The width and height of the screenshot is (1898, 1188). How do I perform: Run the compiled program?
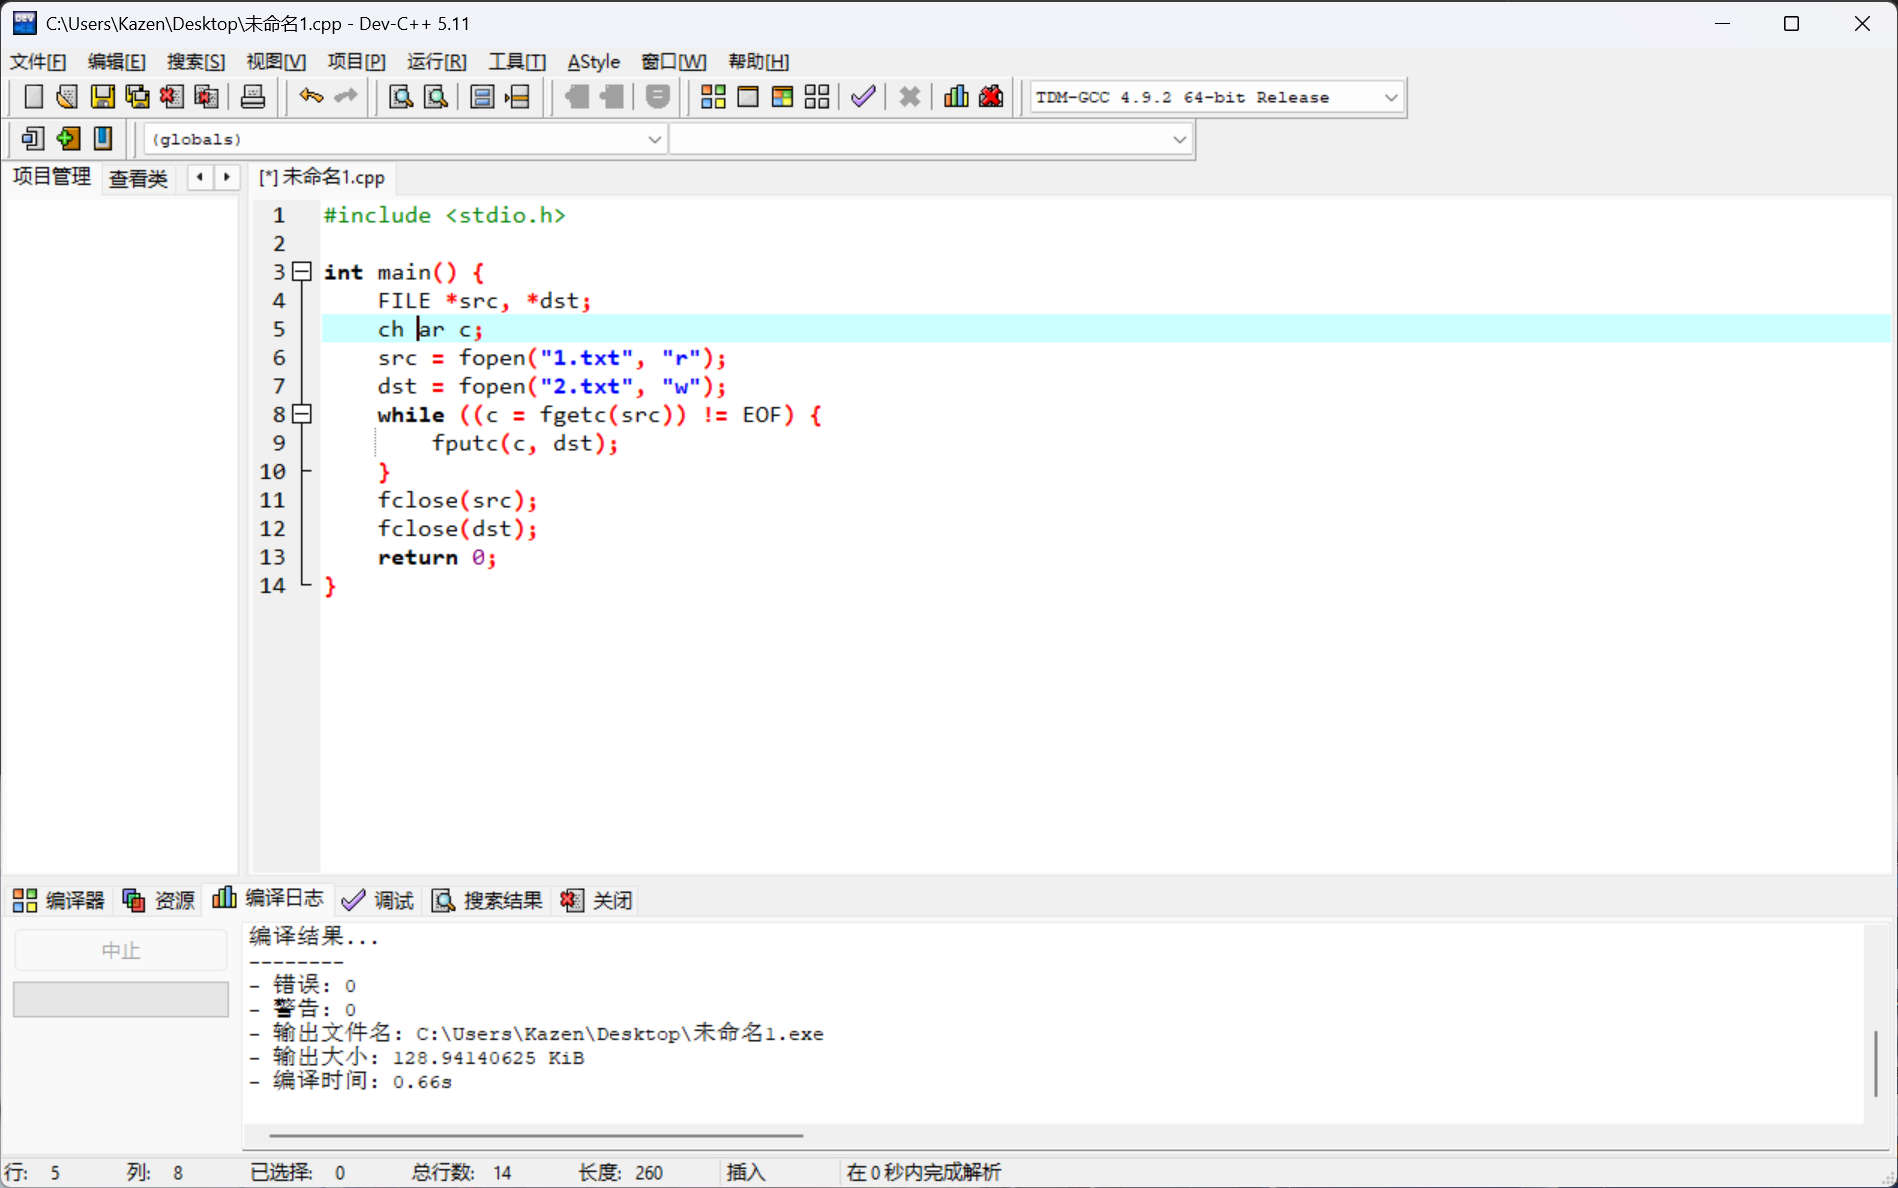748,96
